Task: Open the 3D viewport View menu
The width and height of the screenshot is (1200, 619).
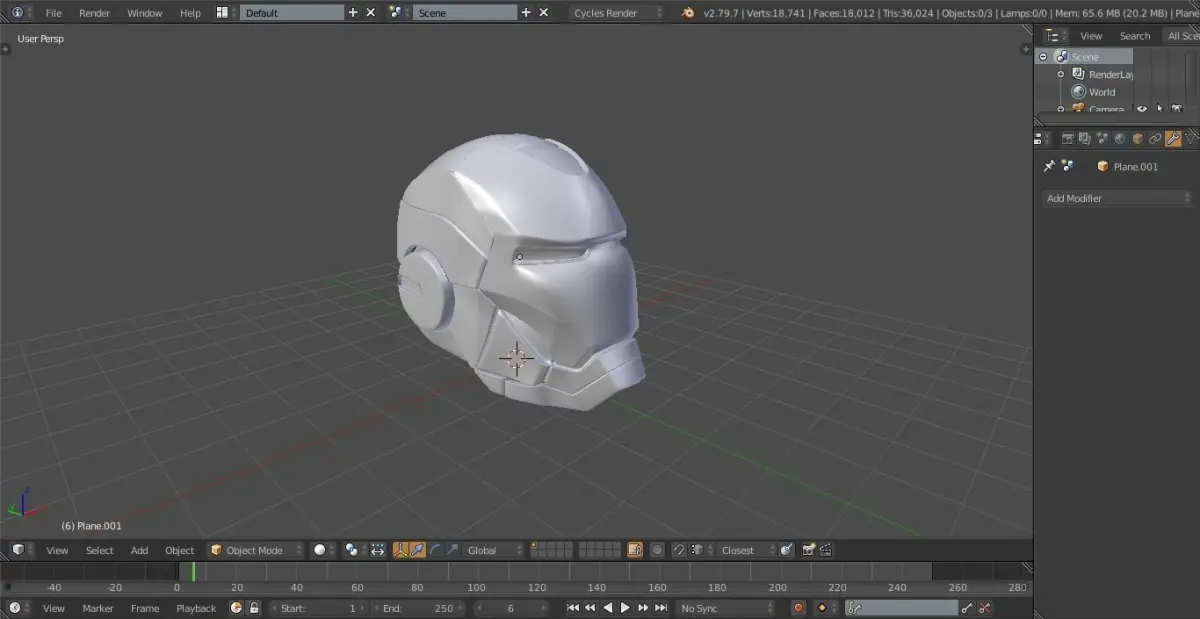Action: (57, 551)
